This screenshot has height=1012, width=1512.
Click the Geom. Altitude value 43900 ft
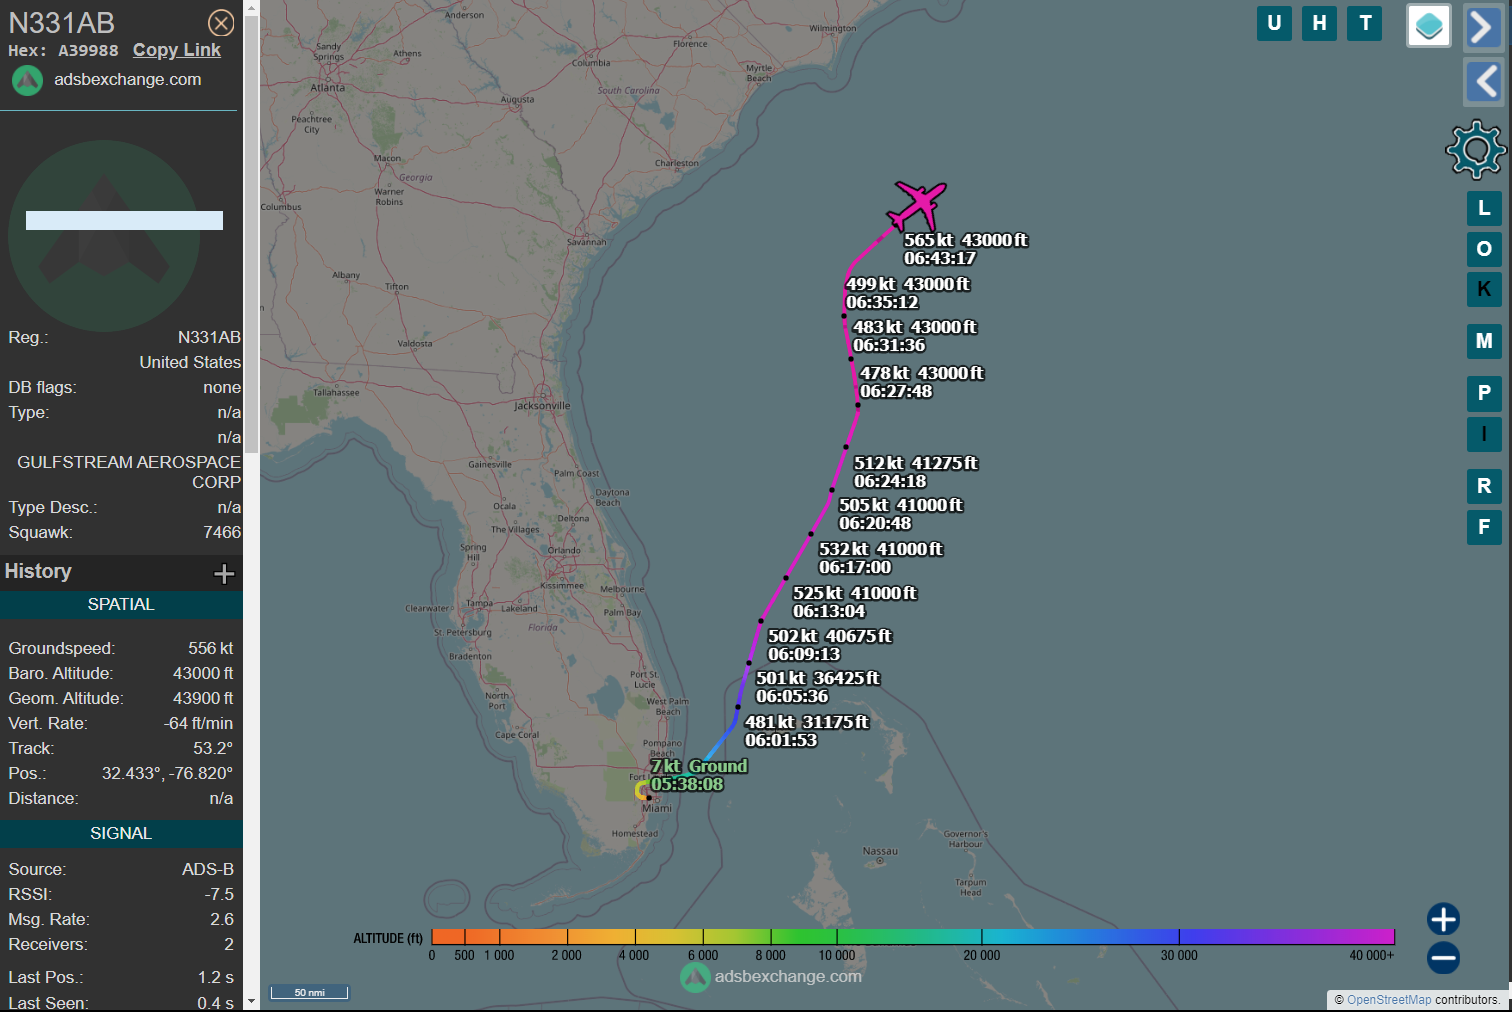click(x=203, y=698)
